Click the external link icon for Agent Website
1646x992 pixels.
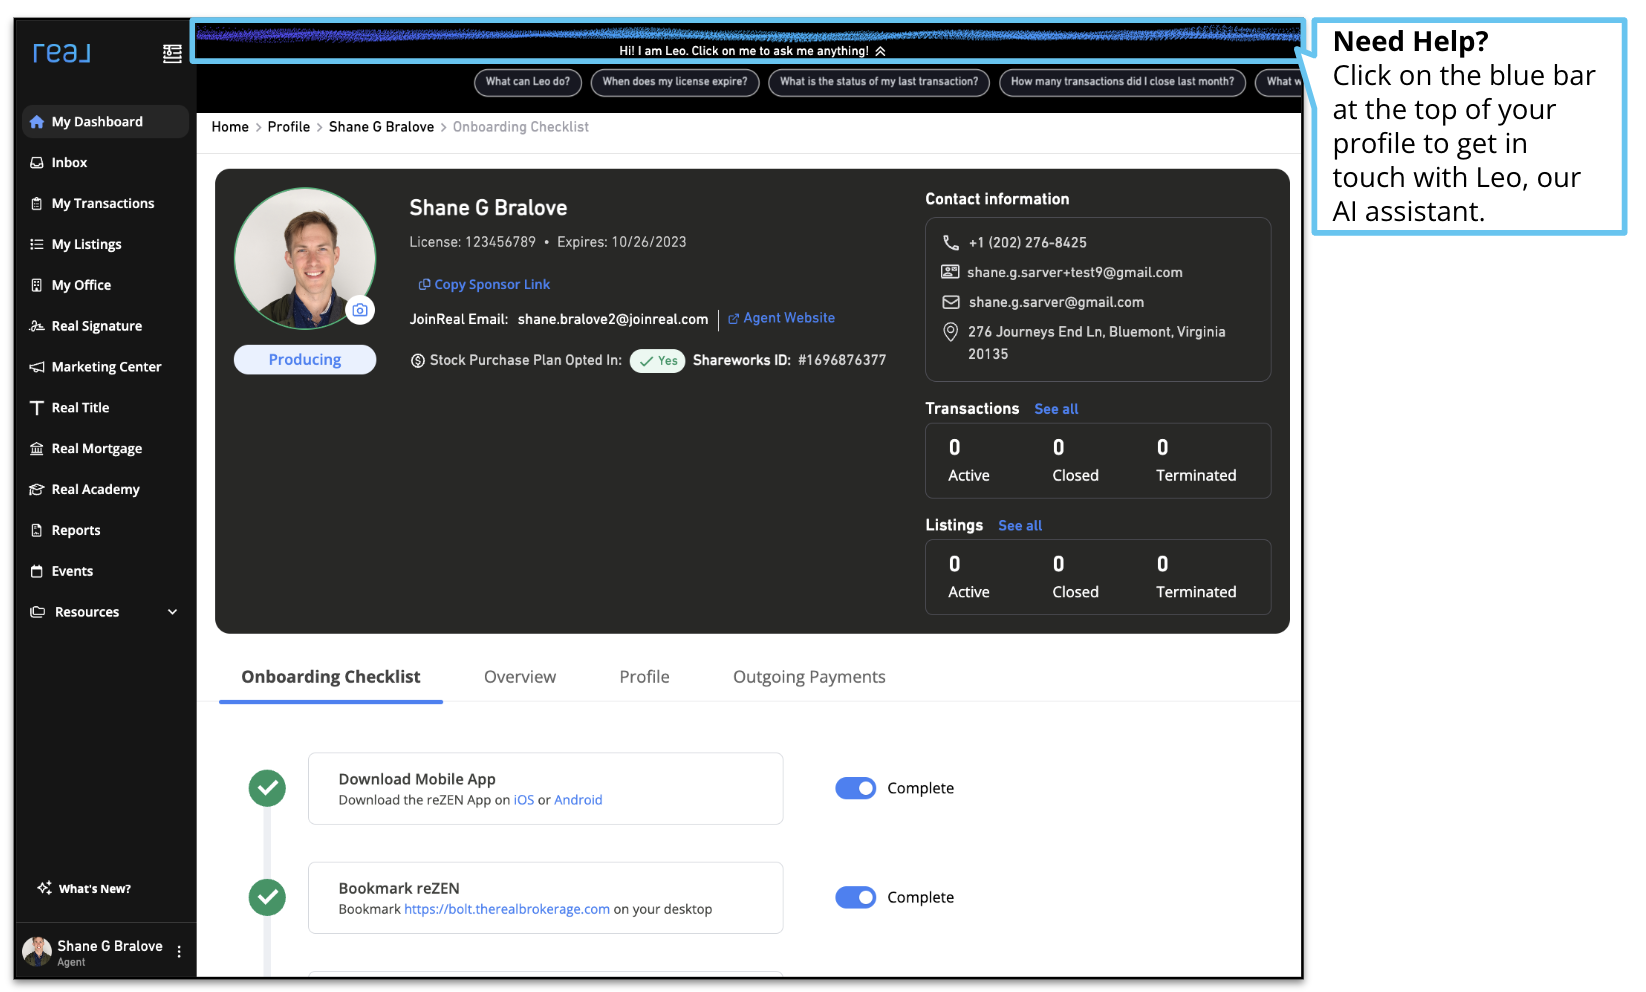(x=734, y=319)
